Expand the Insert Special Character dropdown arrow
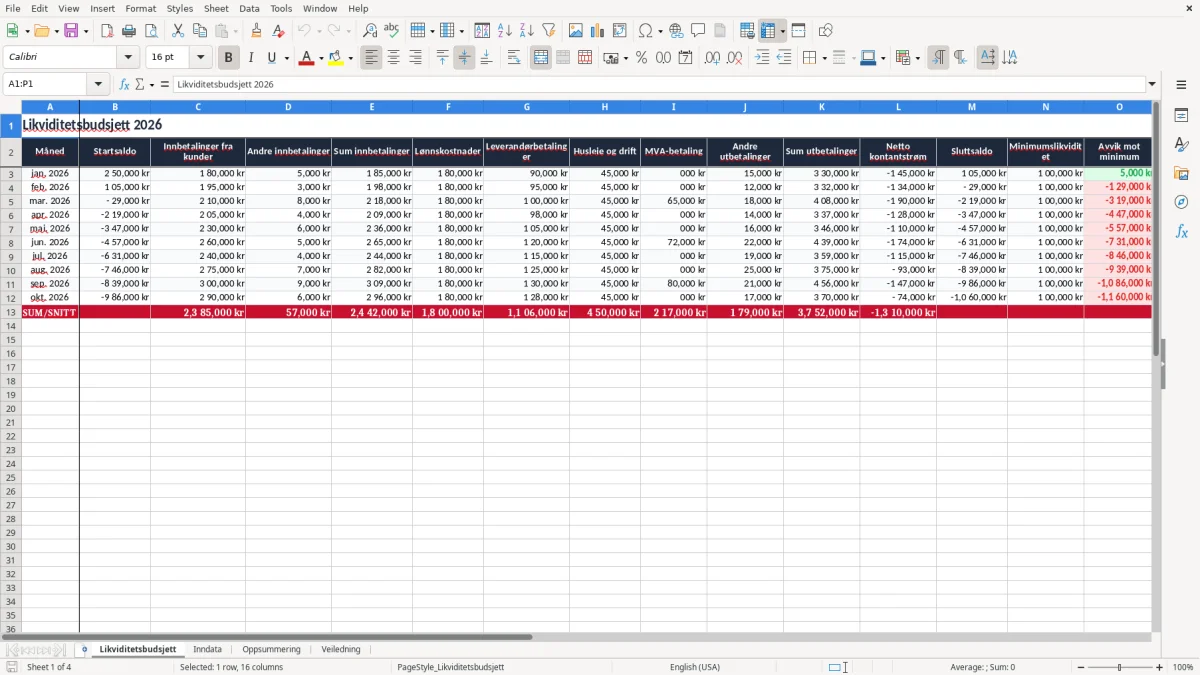 [660, 31]
